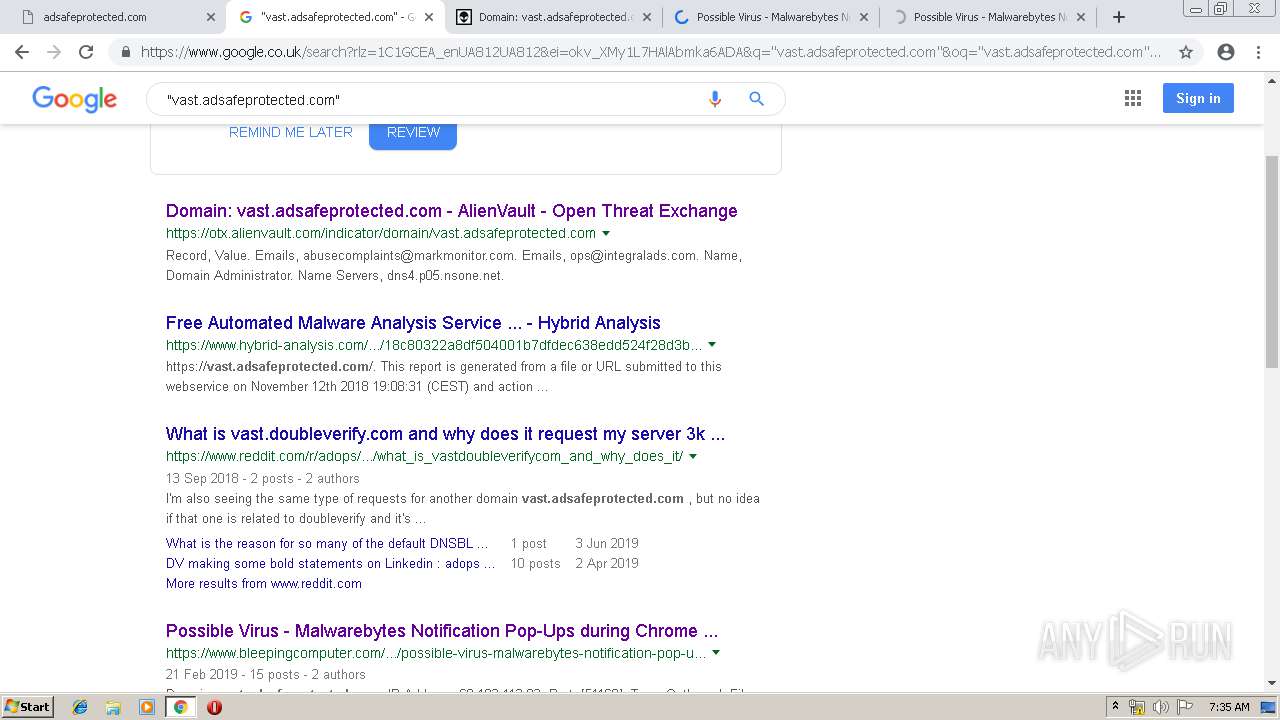This screenshot has width=1280, height=720.
Task: Expand the reddit.com URL dropdown arrow
Action: pyautogui.click(x=693, y=456)
